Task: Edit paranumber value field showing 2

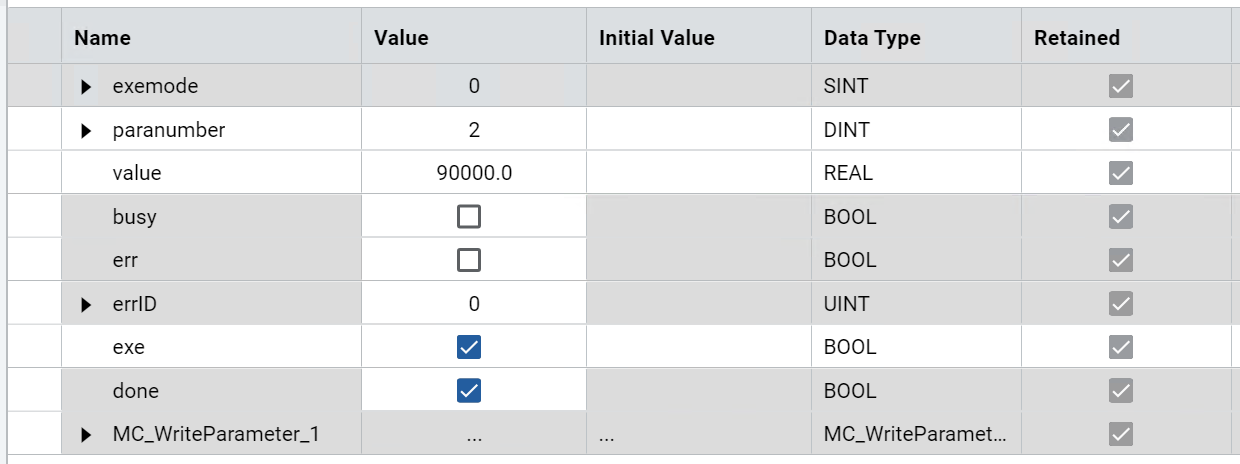Action: click(x=474, y=130)
